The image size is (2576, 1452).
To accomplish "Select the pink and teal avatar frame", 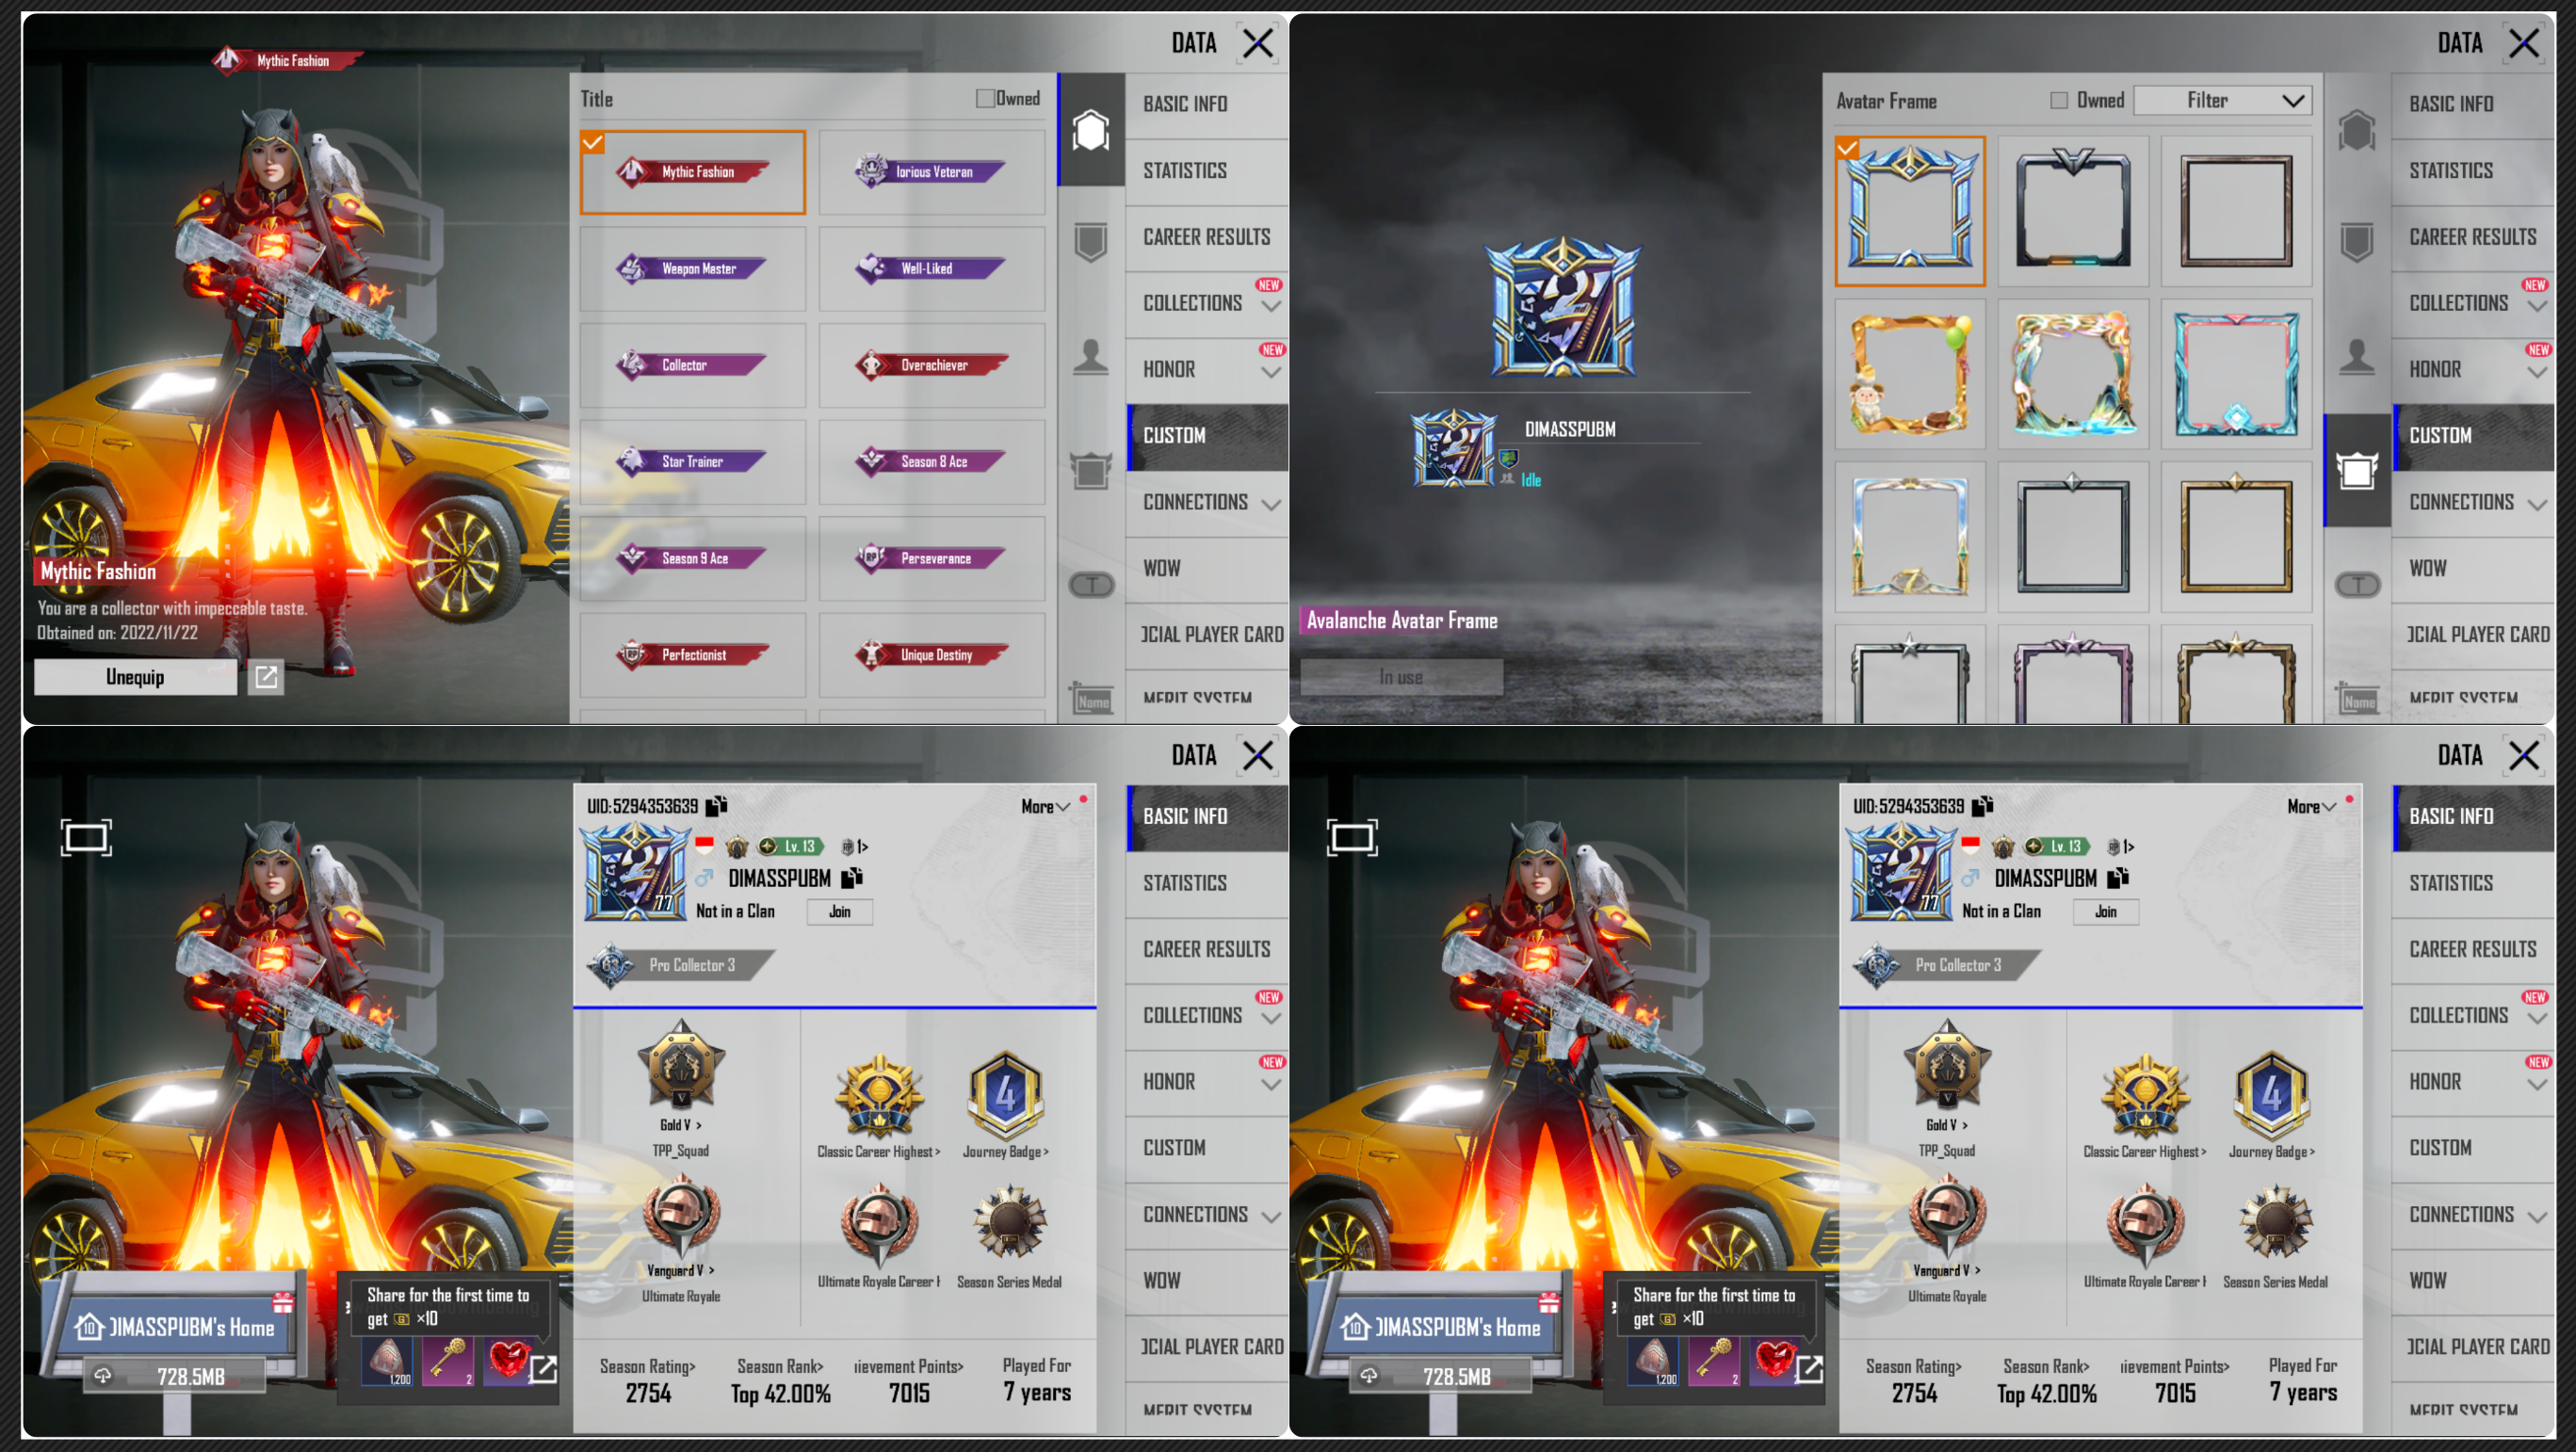I will (x=2236, y=374).
